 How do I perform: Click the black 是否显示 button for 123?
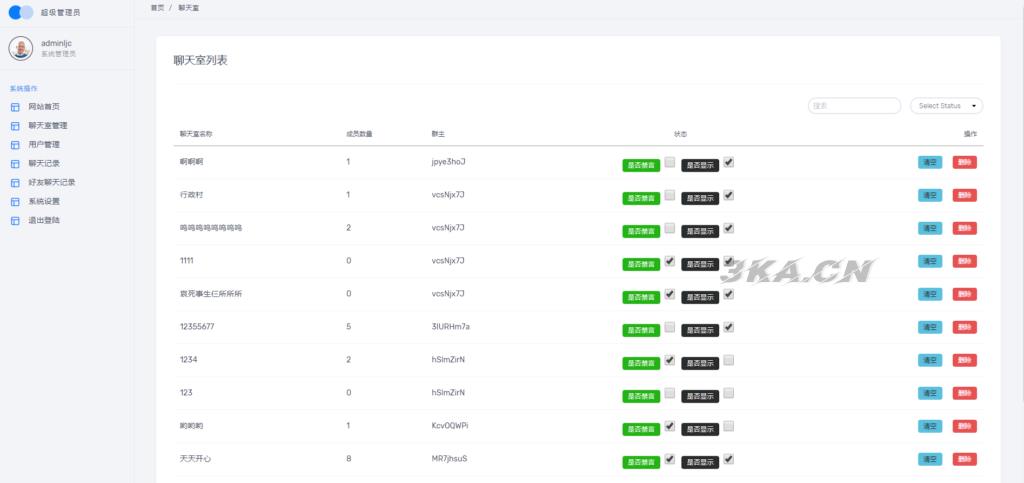point(700,396)
